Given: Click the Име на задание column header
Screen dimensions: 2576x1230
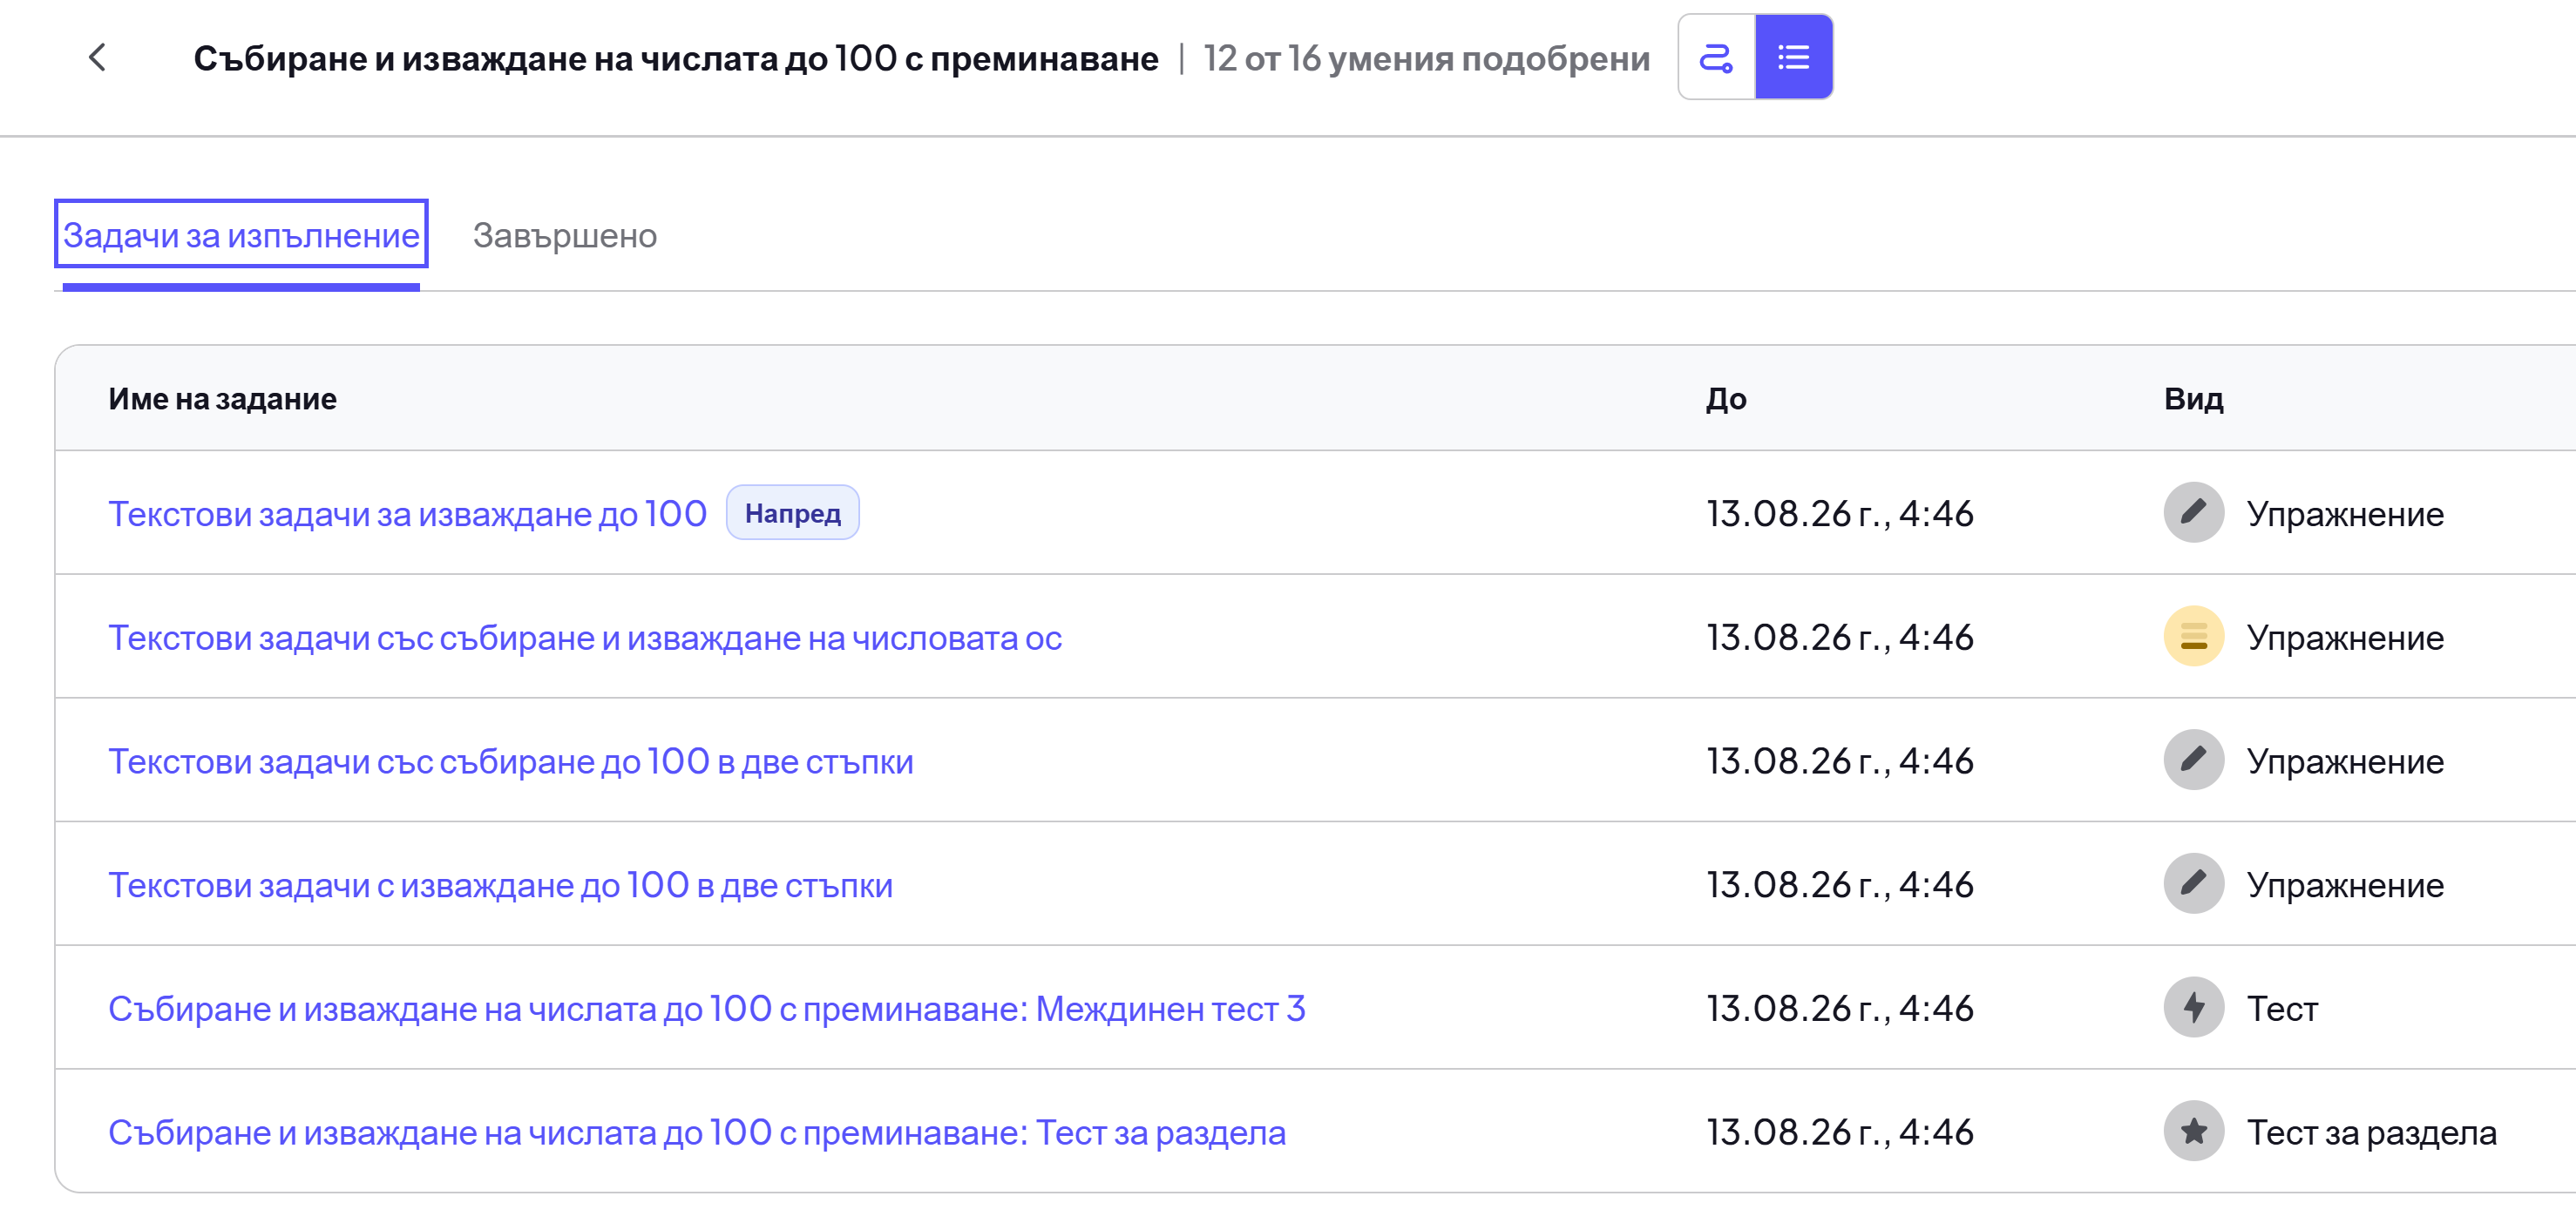Looking at the screenshot, I should pos(222,399).
